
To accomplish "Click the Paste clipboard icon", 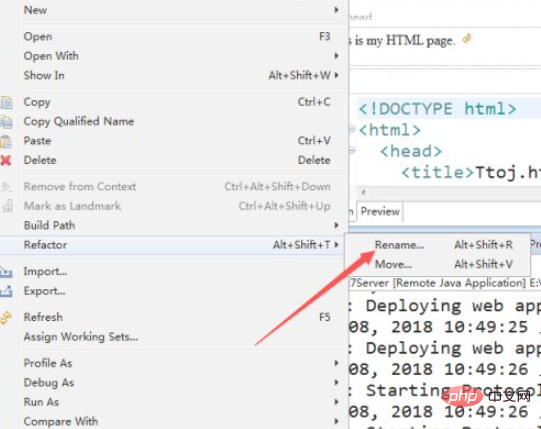I will point(6,141).
